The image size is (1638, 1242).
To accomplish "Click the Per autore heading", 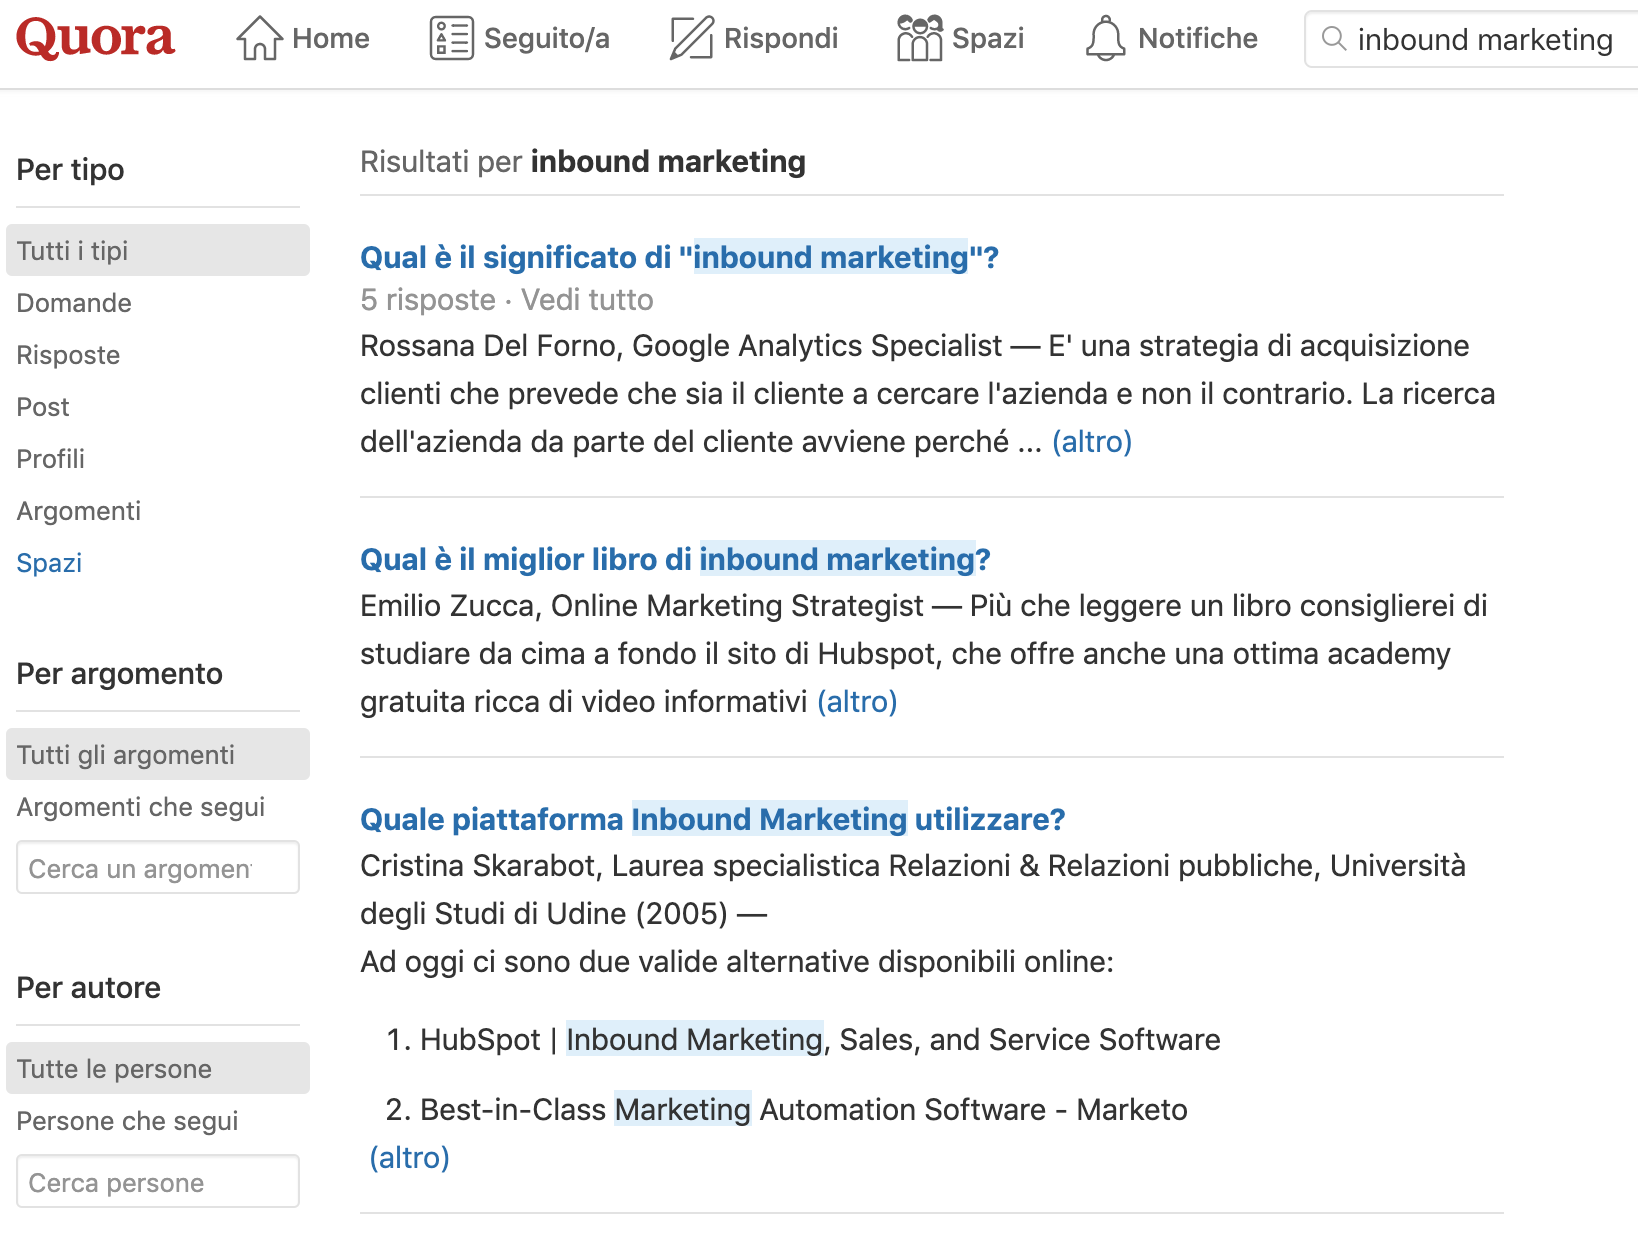I will coord(89,988).
